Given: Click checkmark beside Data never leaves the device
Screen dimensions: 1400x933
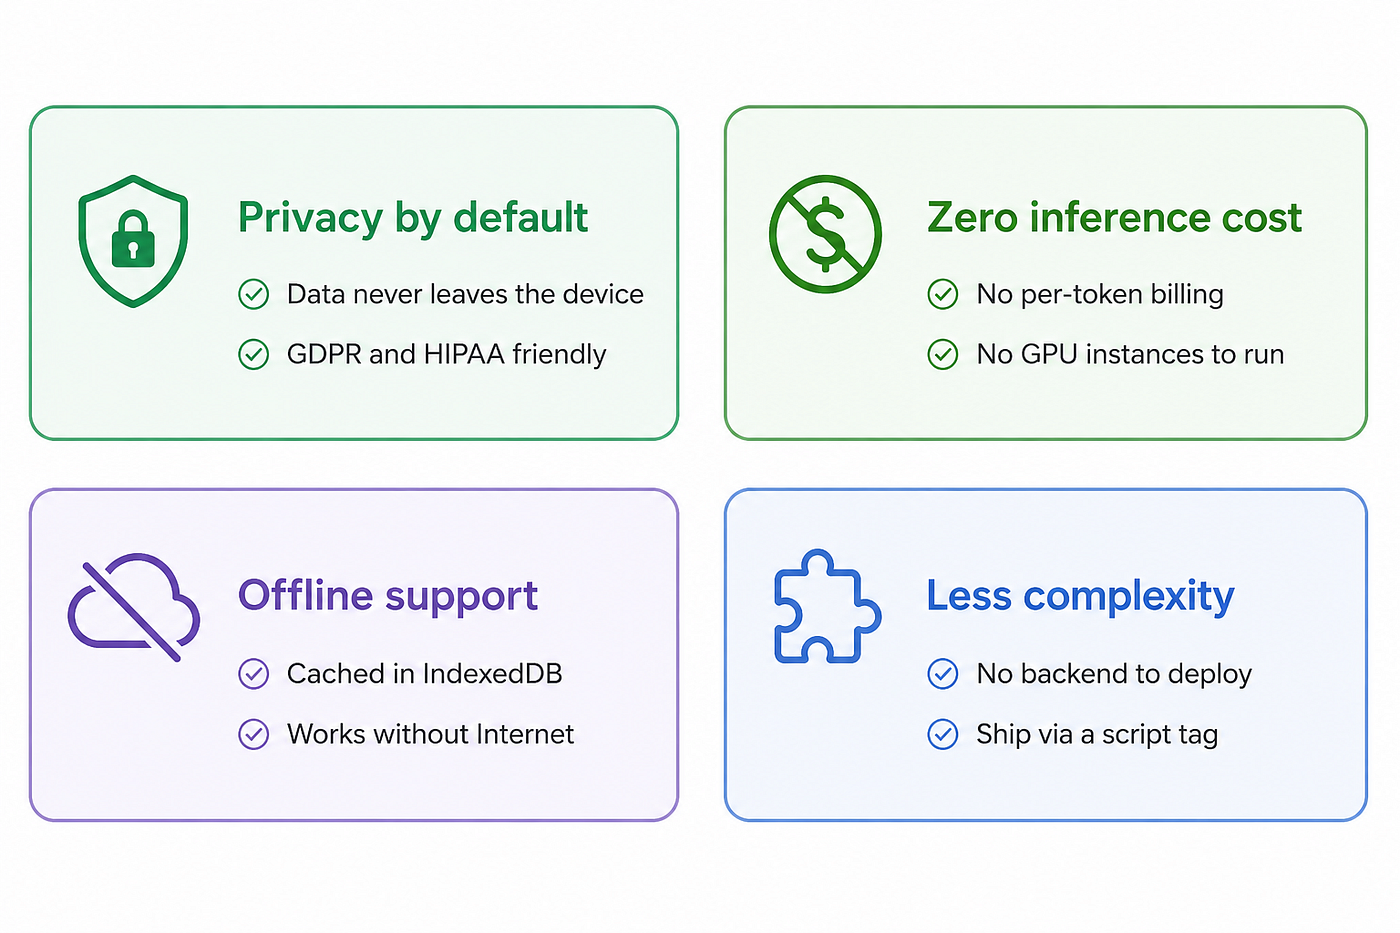Looking at the screenshot, I should click(x=254, y=294).
